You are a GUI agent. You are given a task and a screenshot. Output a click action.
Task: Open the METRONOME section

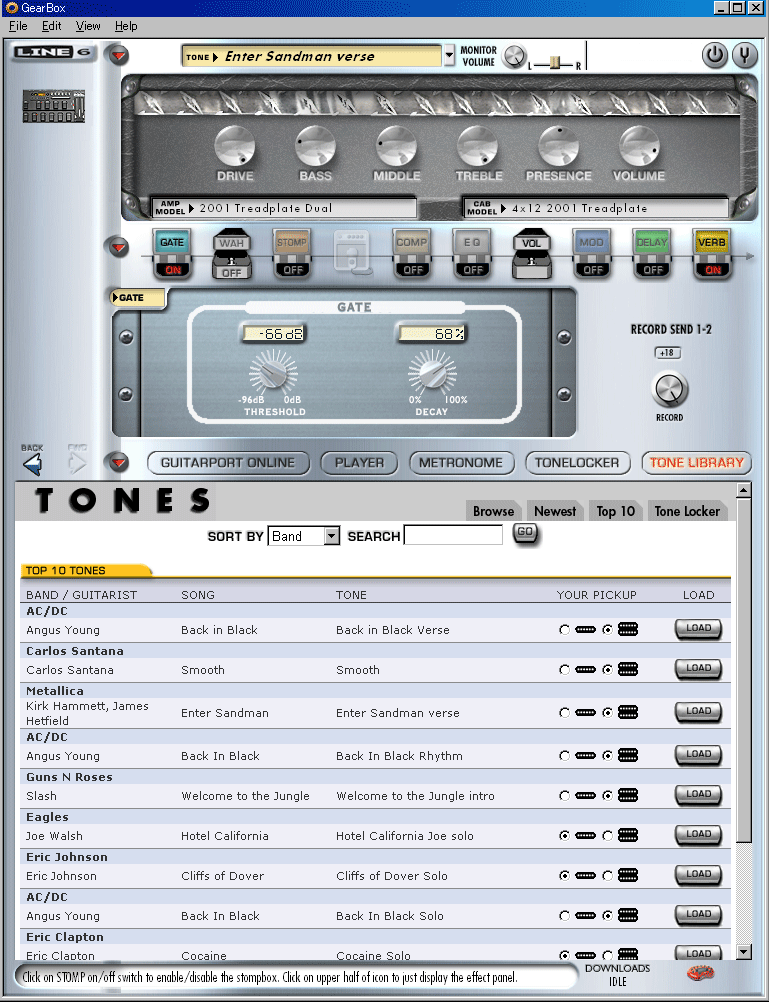click(462, 463)
